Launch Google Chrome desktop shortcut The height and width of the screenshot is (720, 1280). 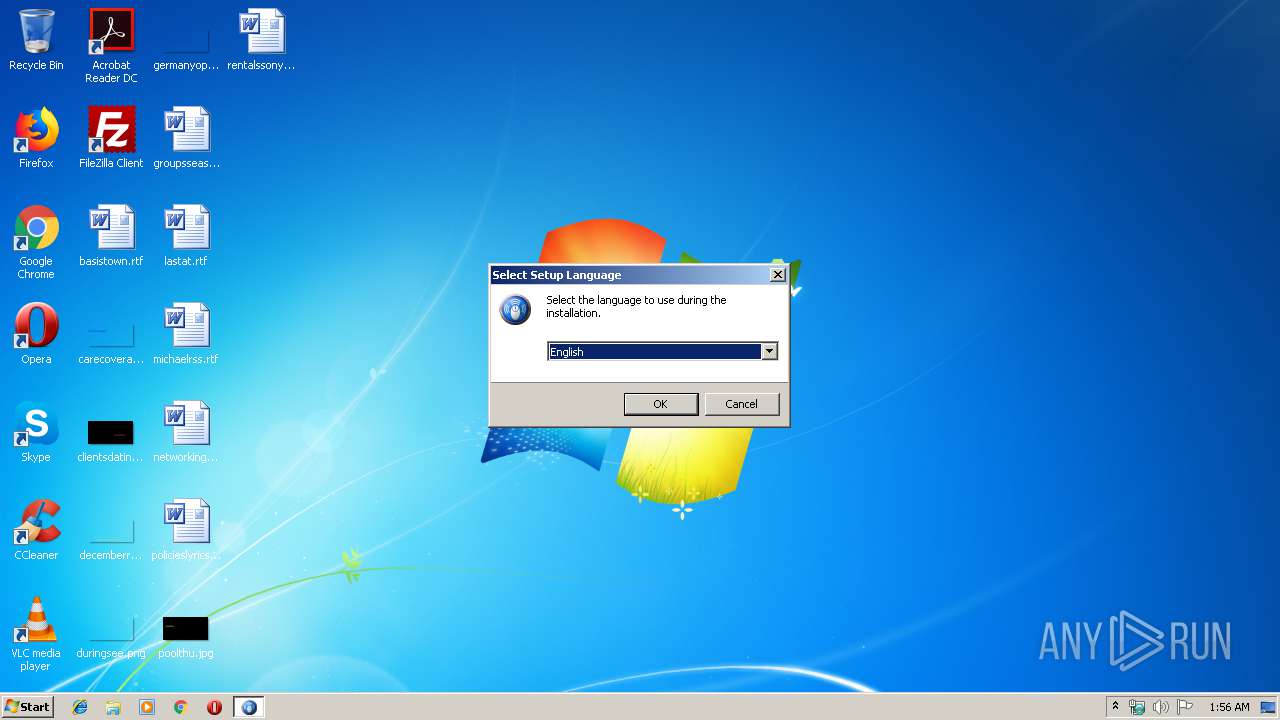36,242
